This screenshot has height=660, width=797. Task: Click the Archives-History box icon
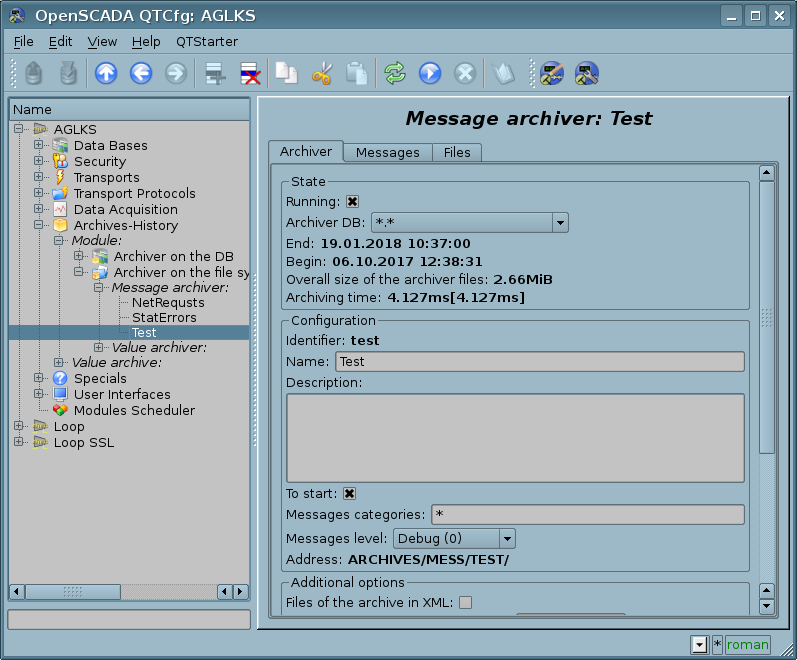tap(60, 225)
